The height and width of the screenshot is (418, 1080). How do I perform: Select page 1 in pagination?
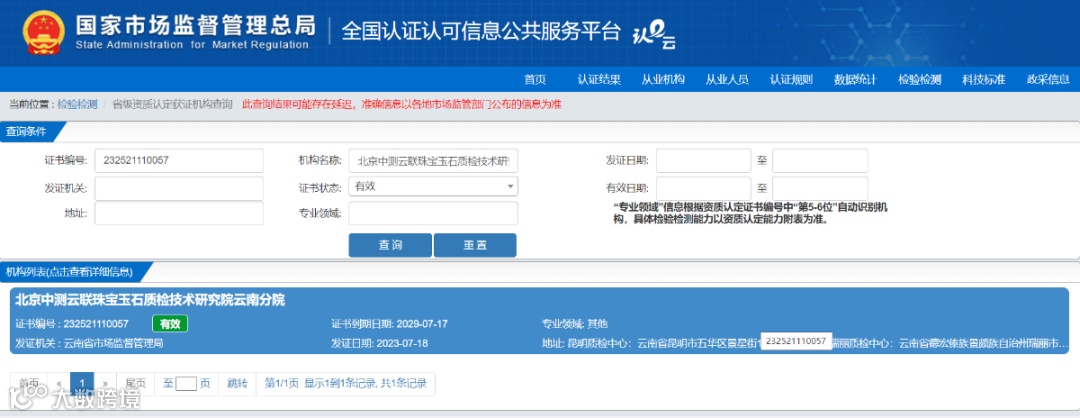(82, 384)
